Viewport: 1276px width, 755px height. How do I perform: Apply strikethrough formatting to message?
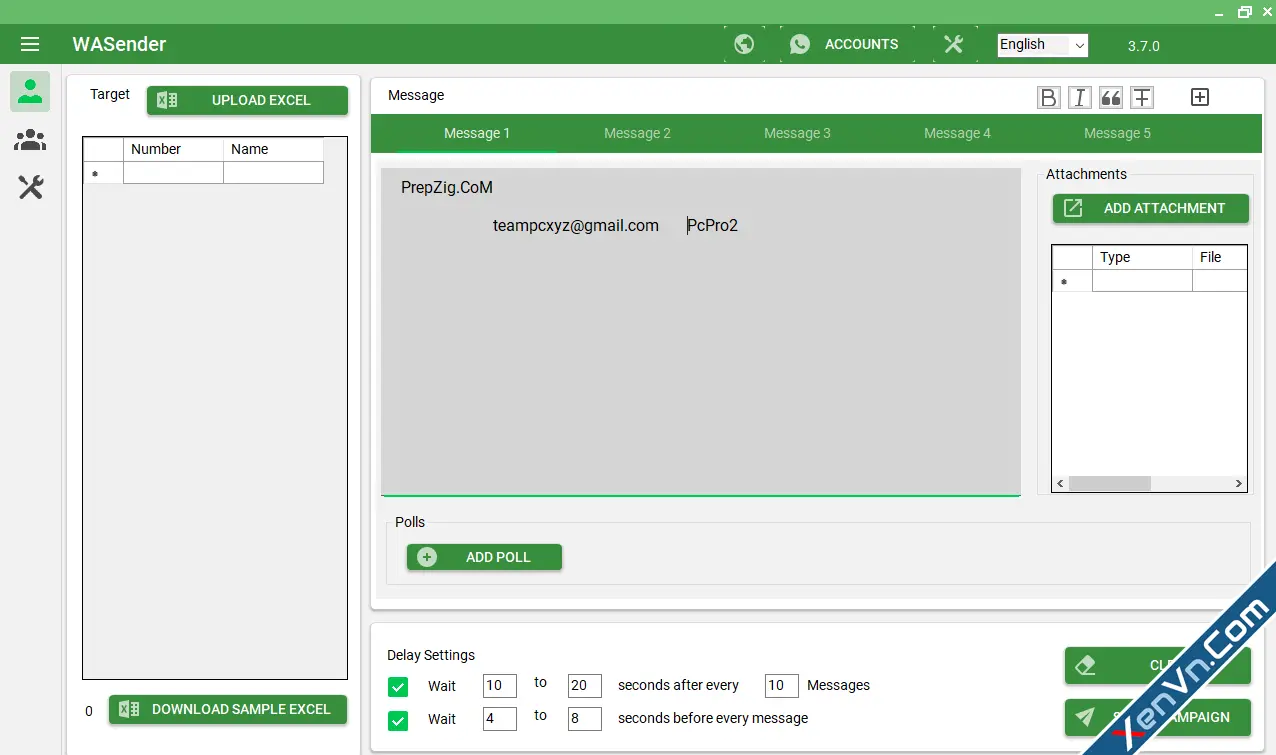pyautogui.click(x=1141, y=97)
